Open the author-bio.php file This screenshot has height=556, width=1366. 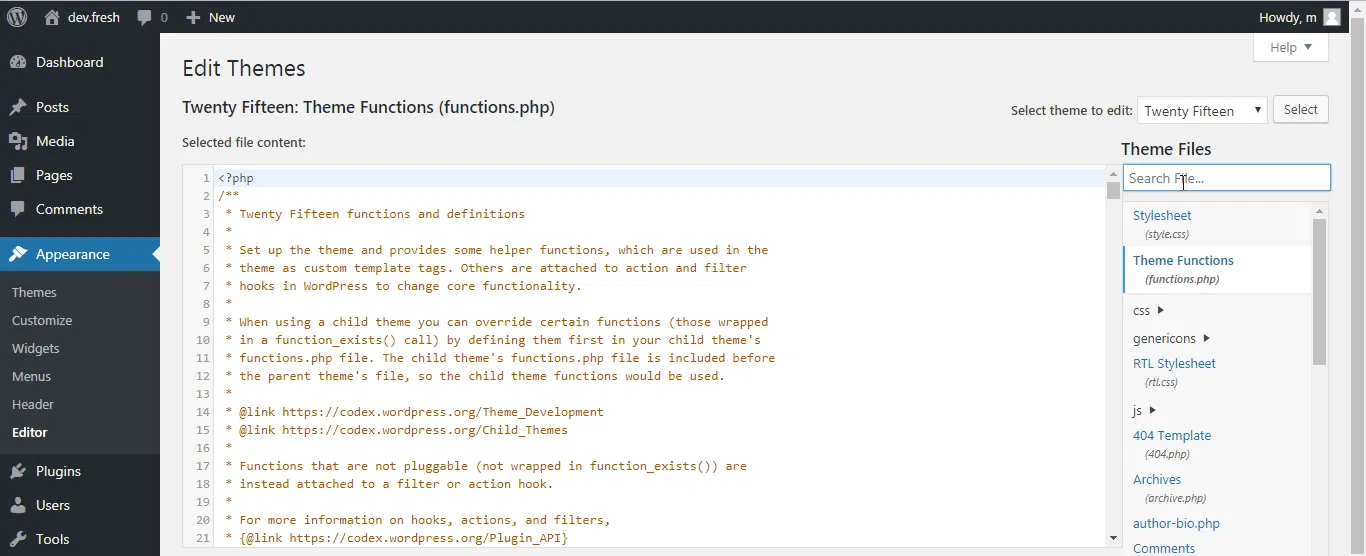(1176, 523)
